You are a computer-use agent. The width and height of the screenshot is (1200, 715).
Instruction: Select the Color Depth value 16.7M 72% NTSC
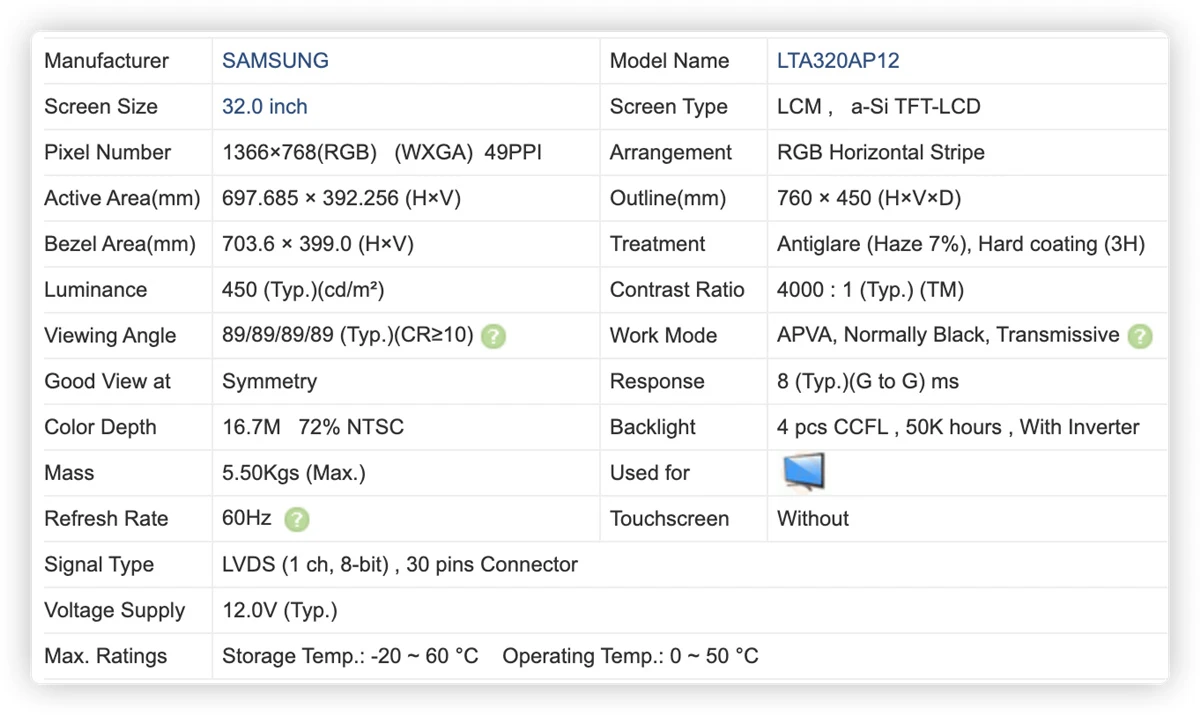coord(313,427)
